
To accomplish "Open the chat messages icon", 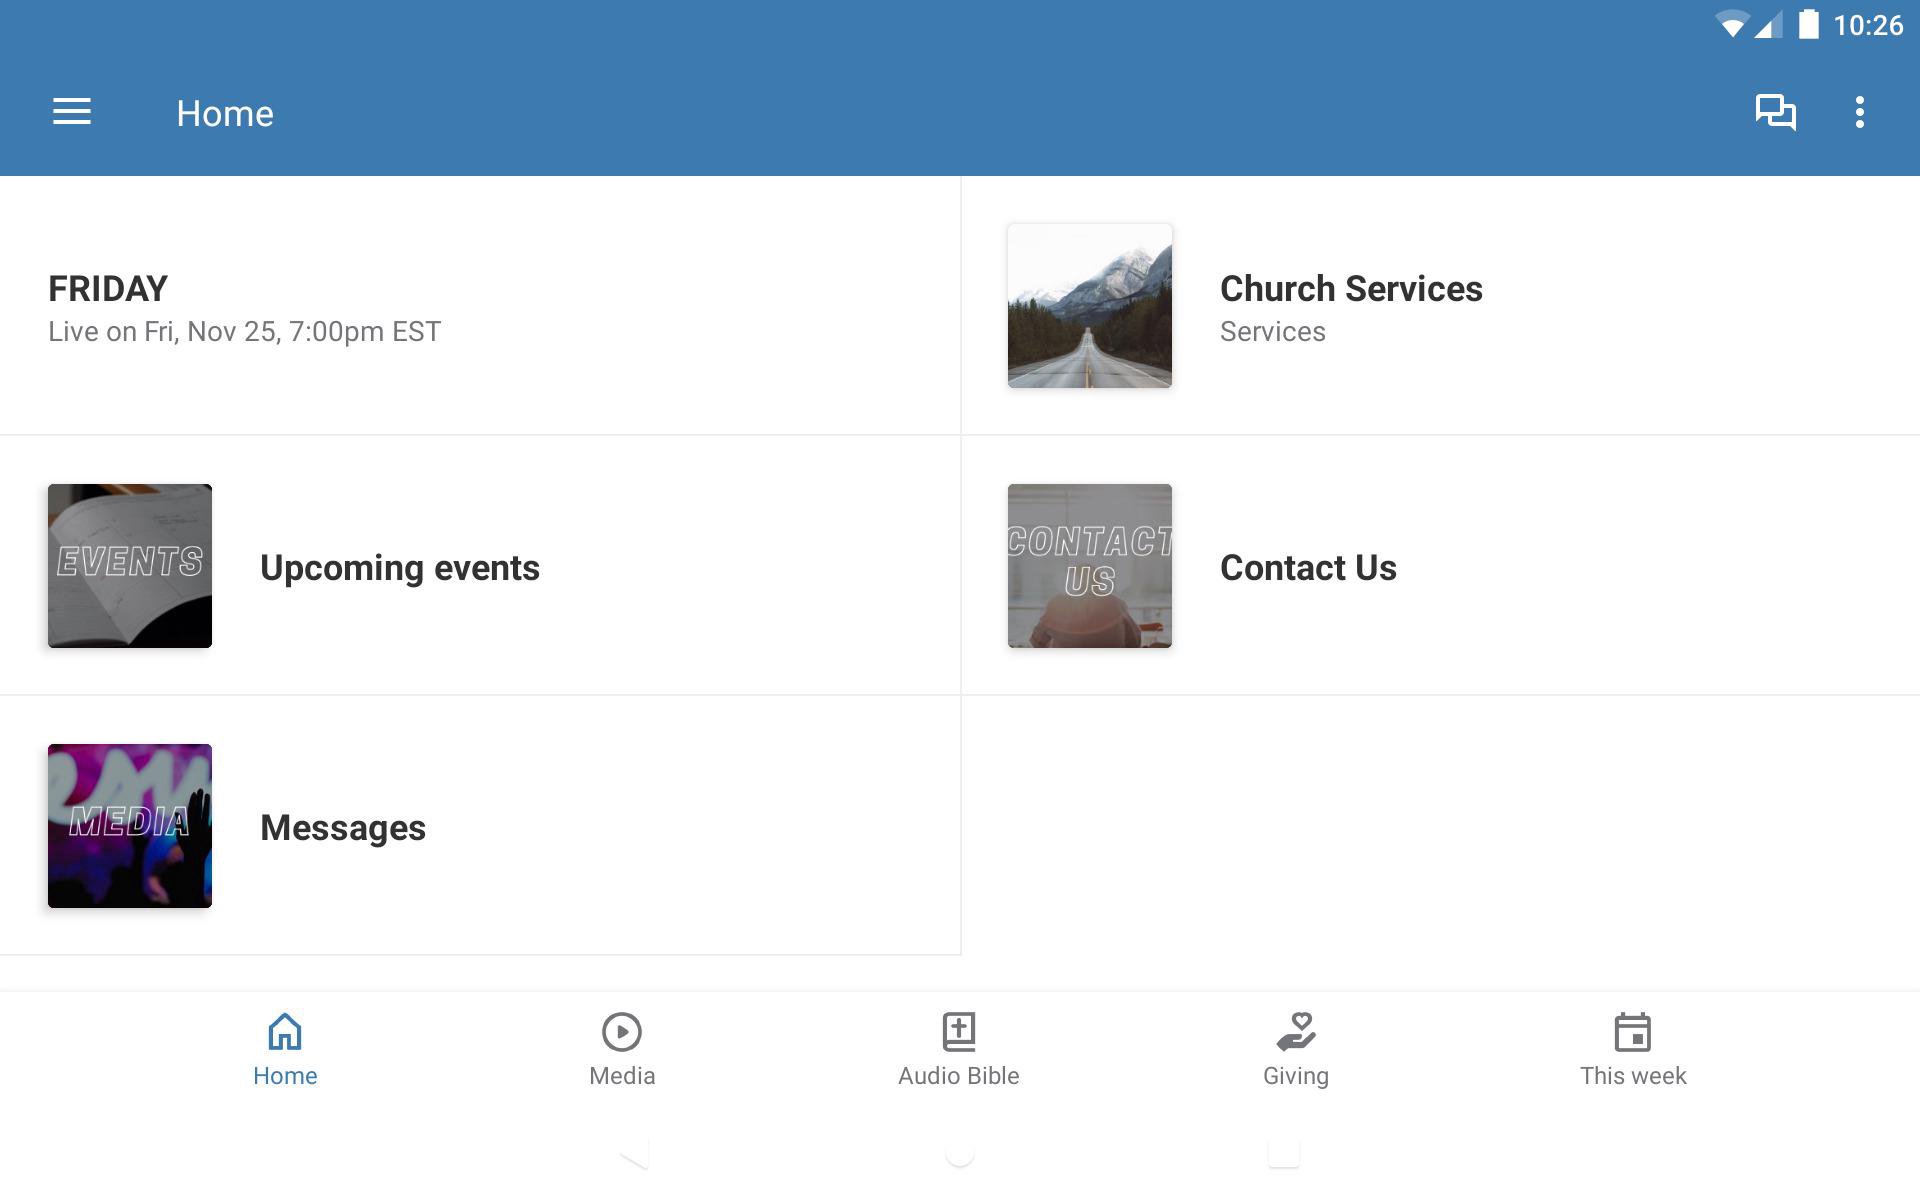I will 1775,112.
